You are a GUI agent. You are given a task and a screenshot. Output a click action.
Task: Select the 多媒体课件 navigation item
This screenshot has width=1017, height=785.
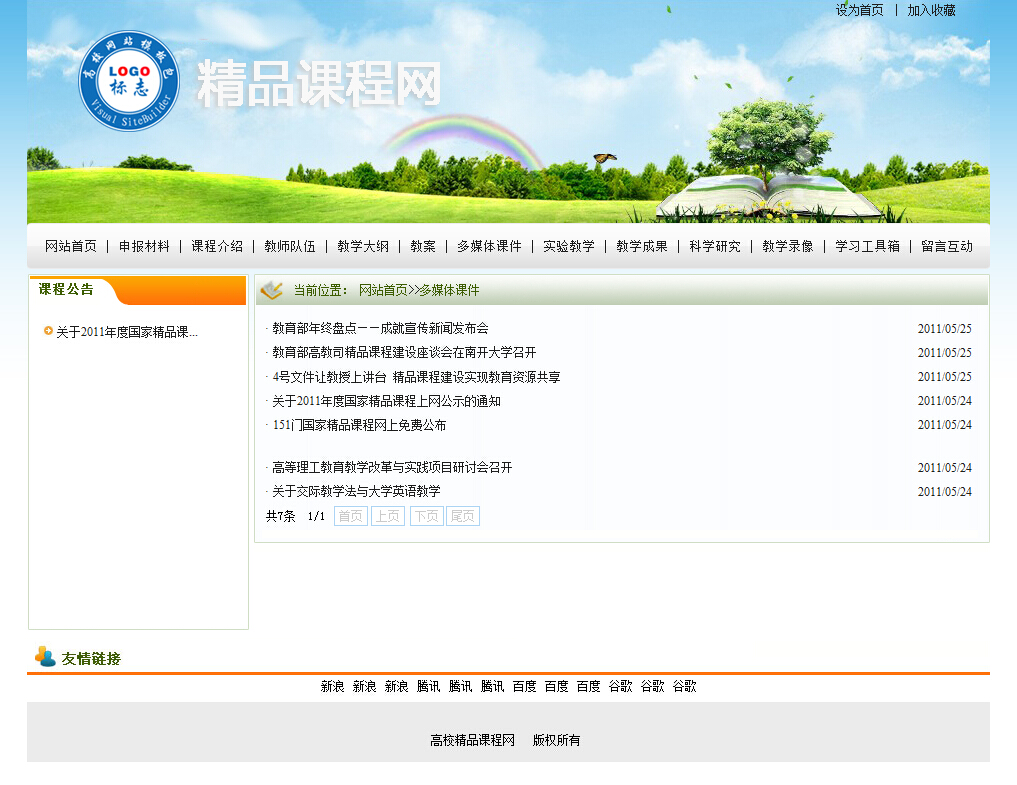coord(489,246)
